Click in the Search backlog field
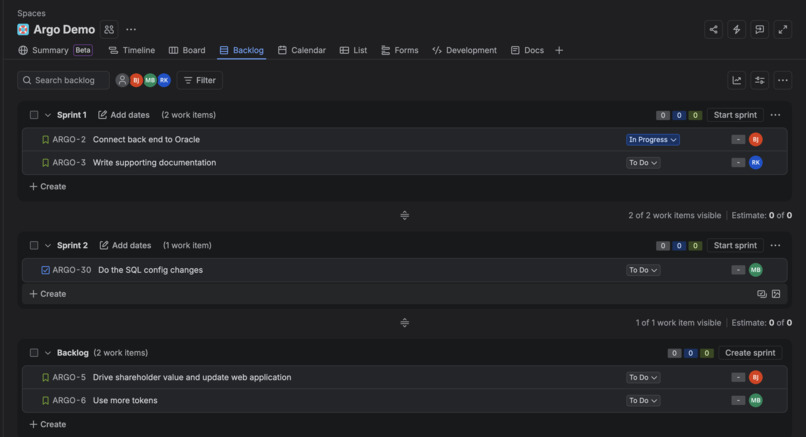Screen dimensions: 806x437 pos(63,80)
